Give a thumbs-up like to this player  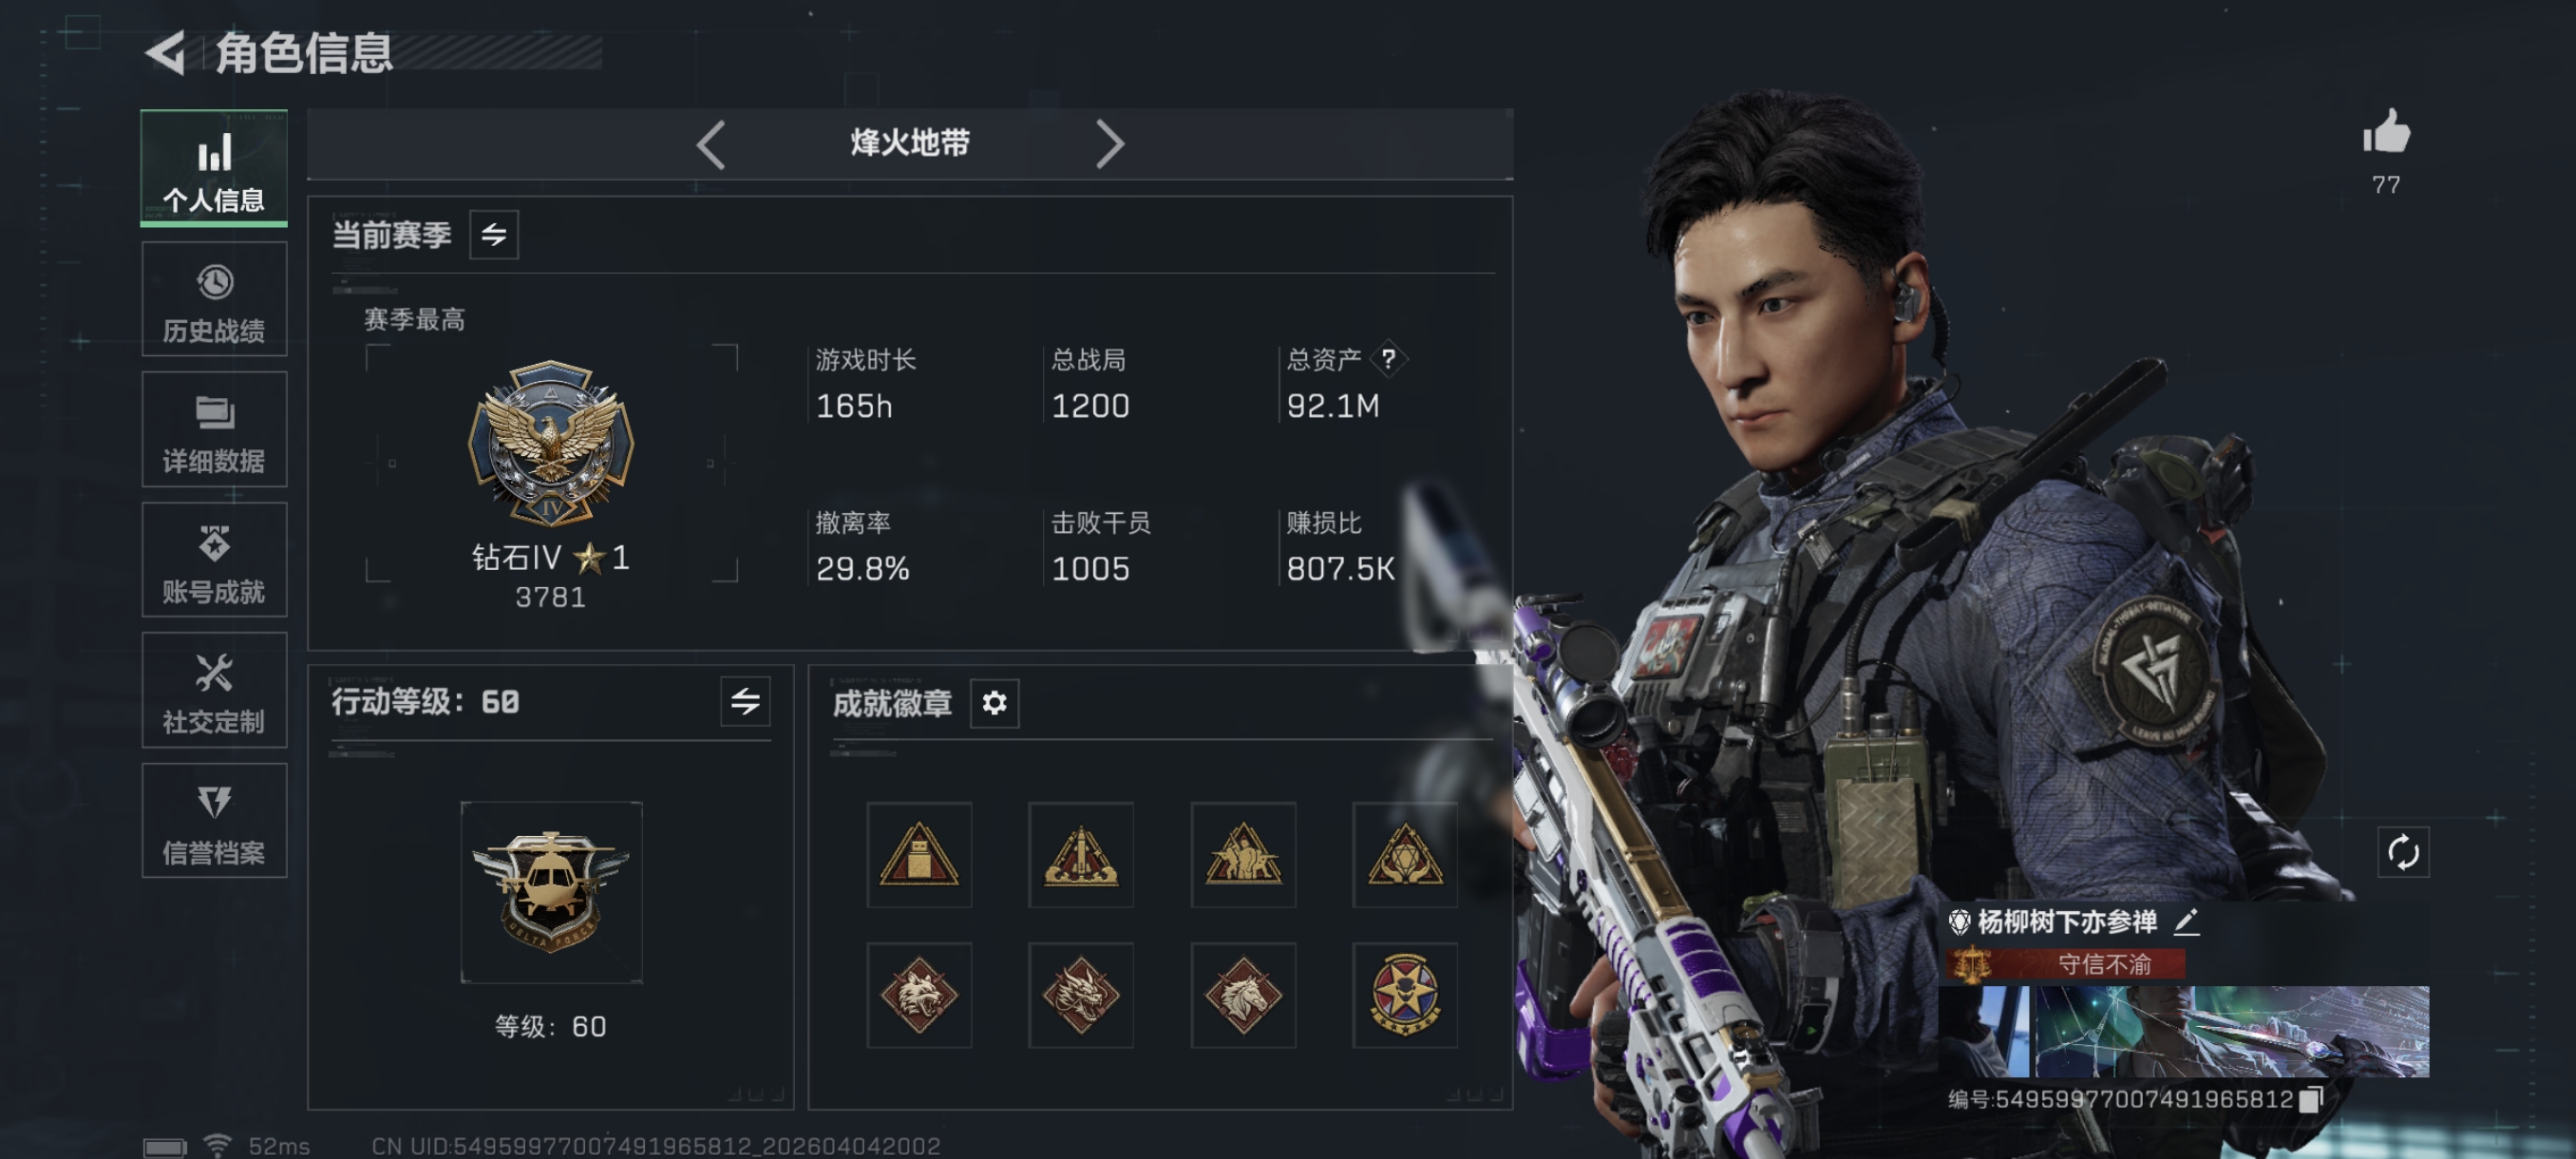[2386, 131]
